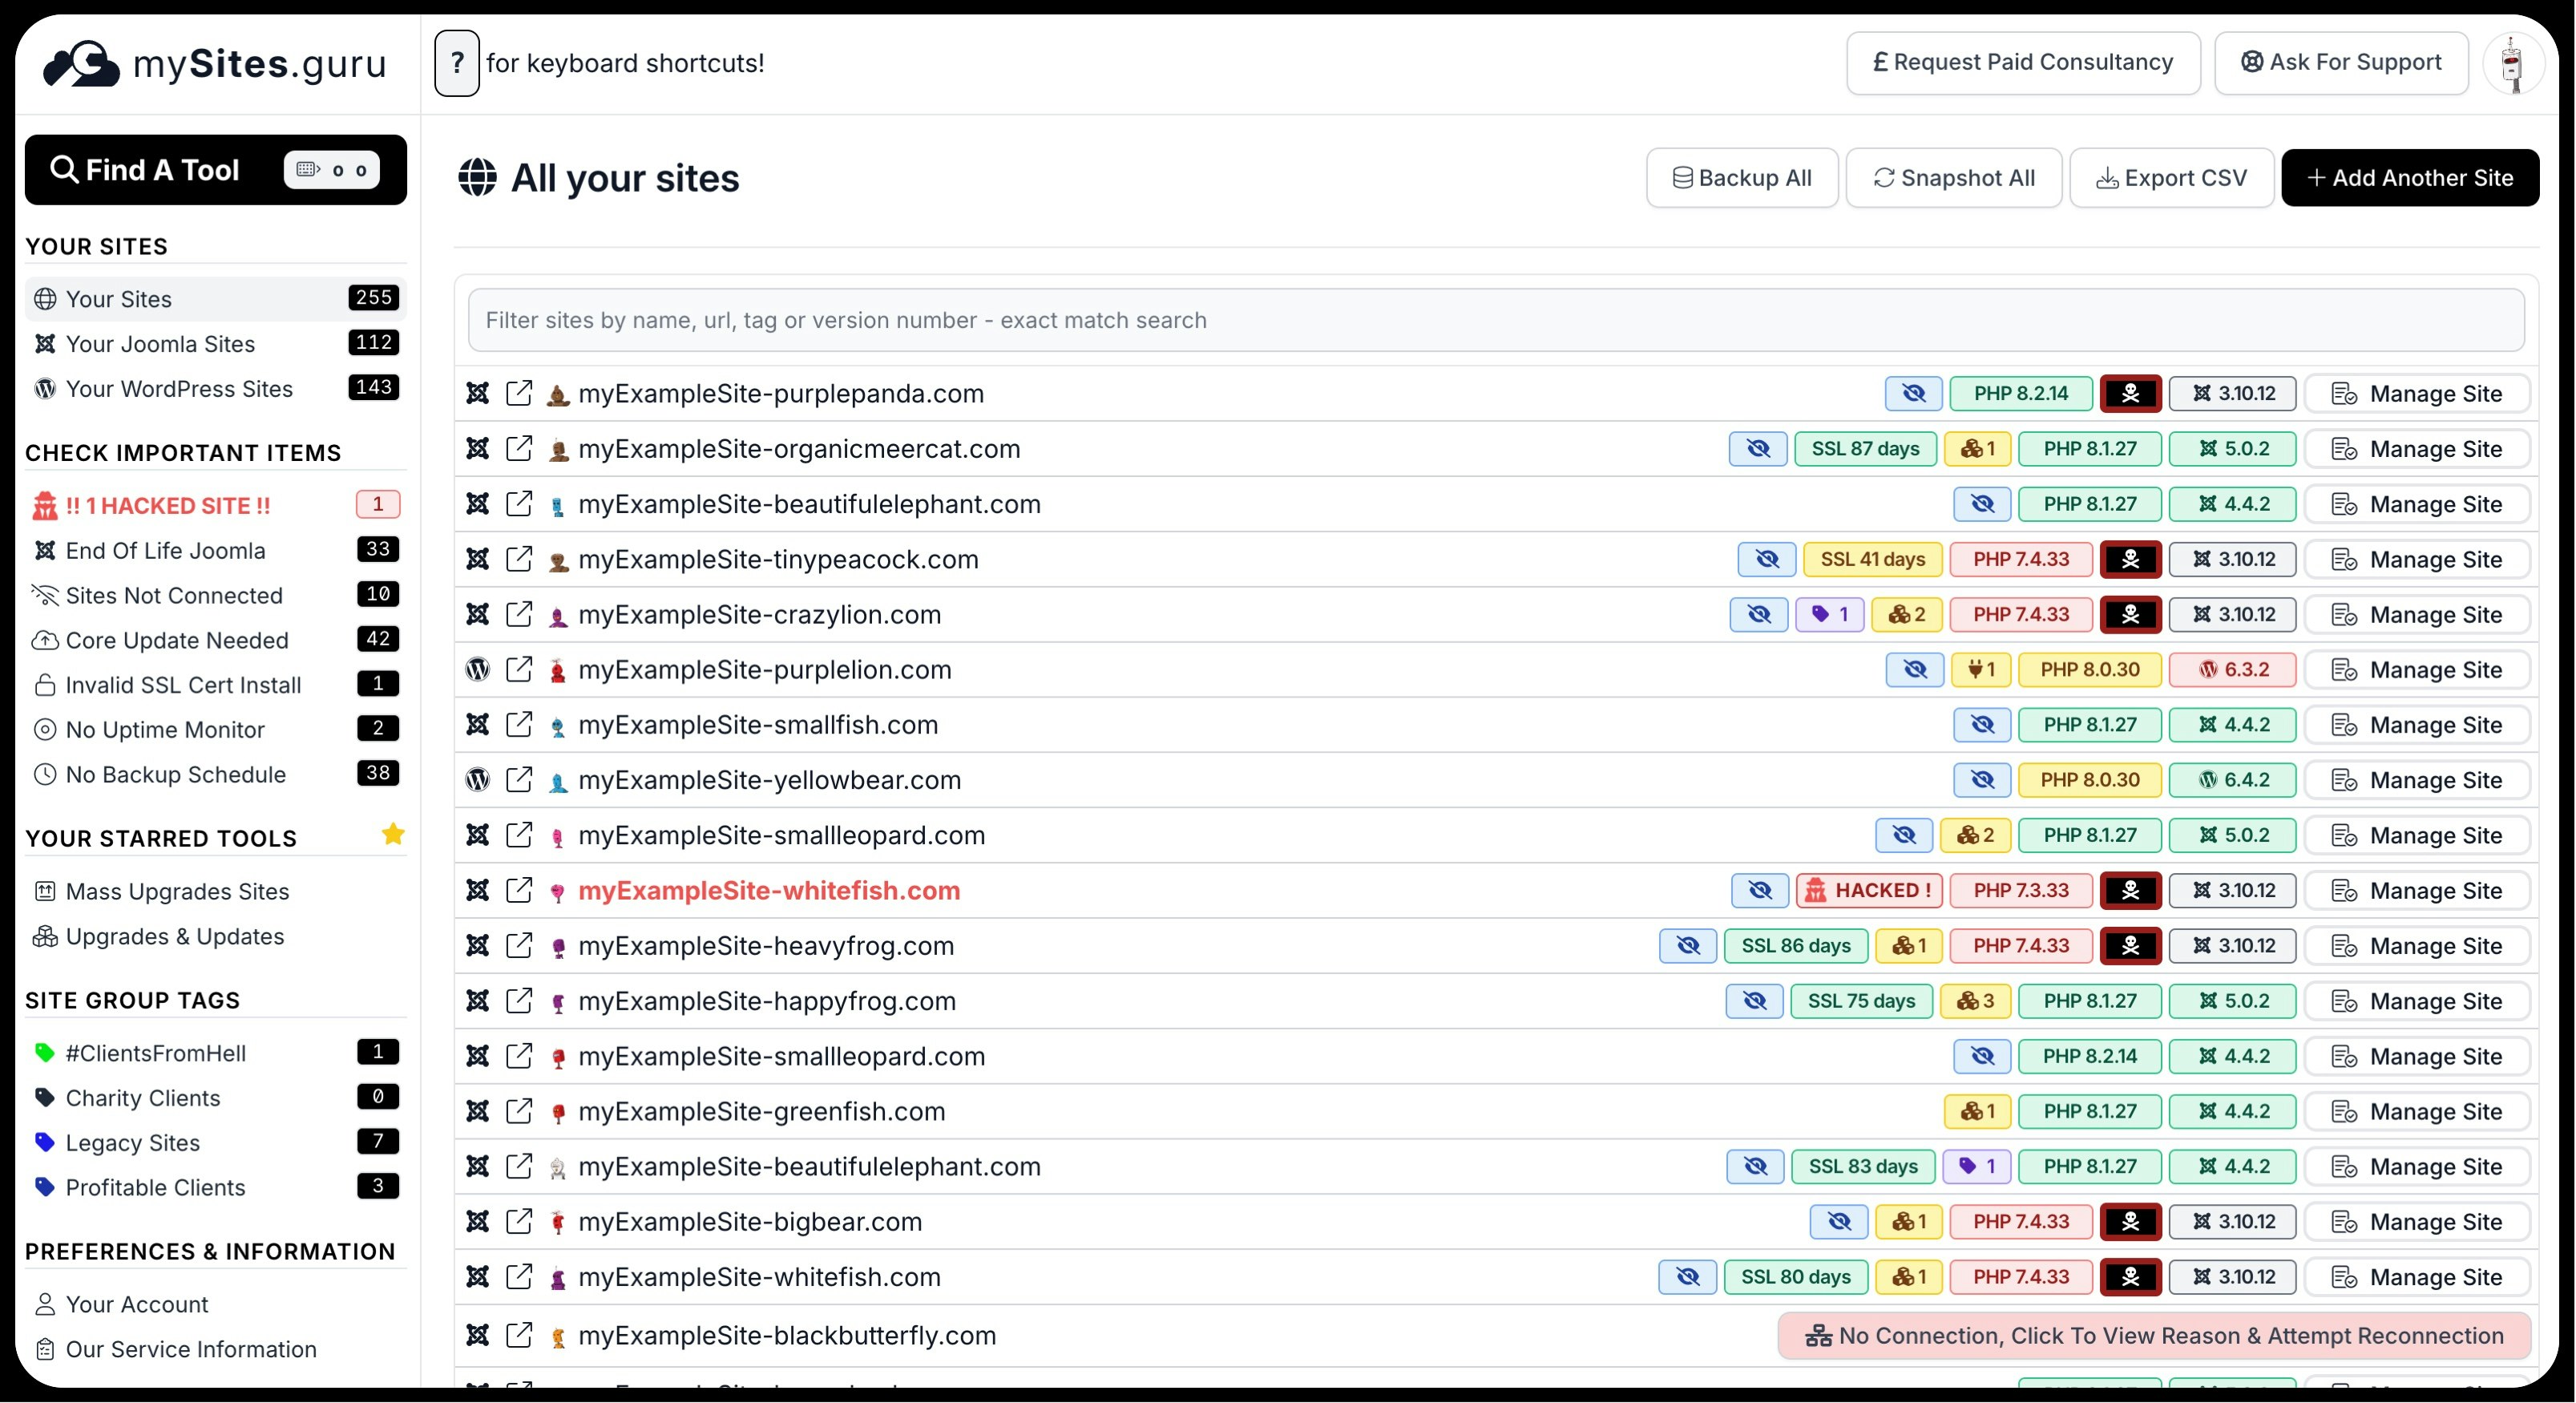Open purplepanda site via external link icon
Screen dimensions: 2576x1403
click(519, 393)
